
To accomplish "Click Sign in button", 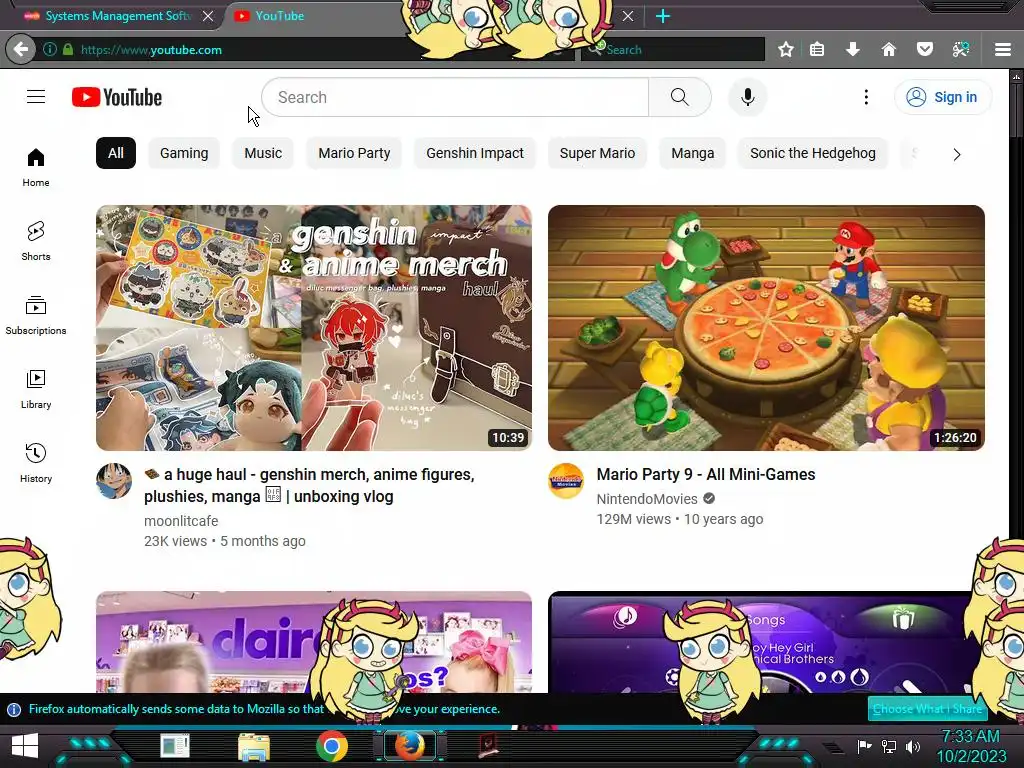I will click(x=942, y=97).
